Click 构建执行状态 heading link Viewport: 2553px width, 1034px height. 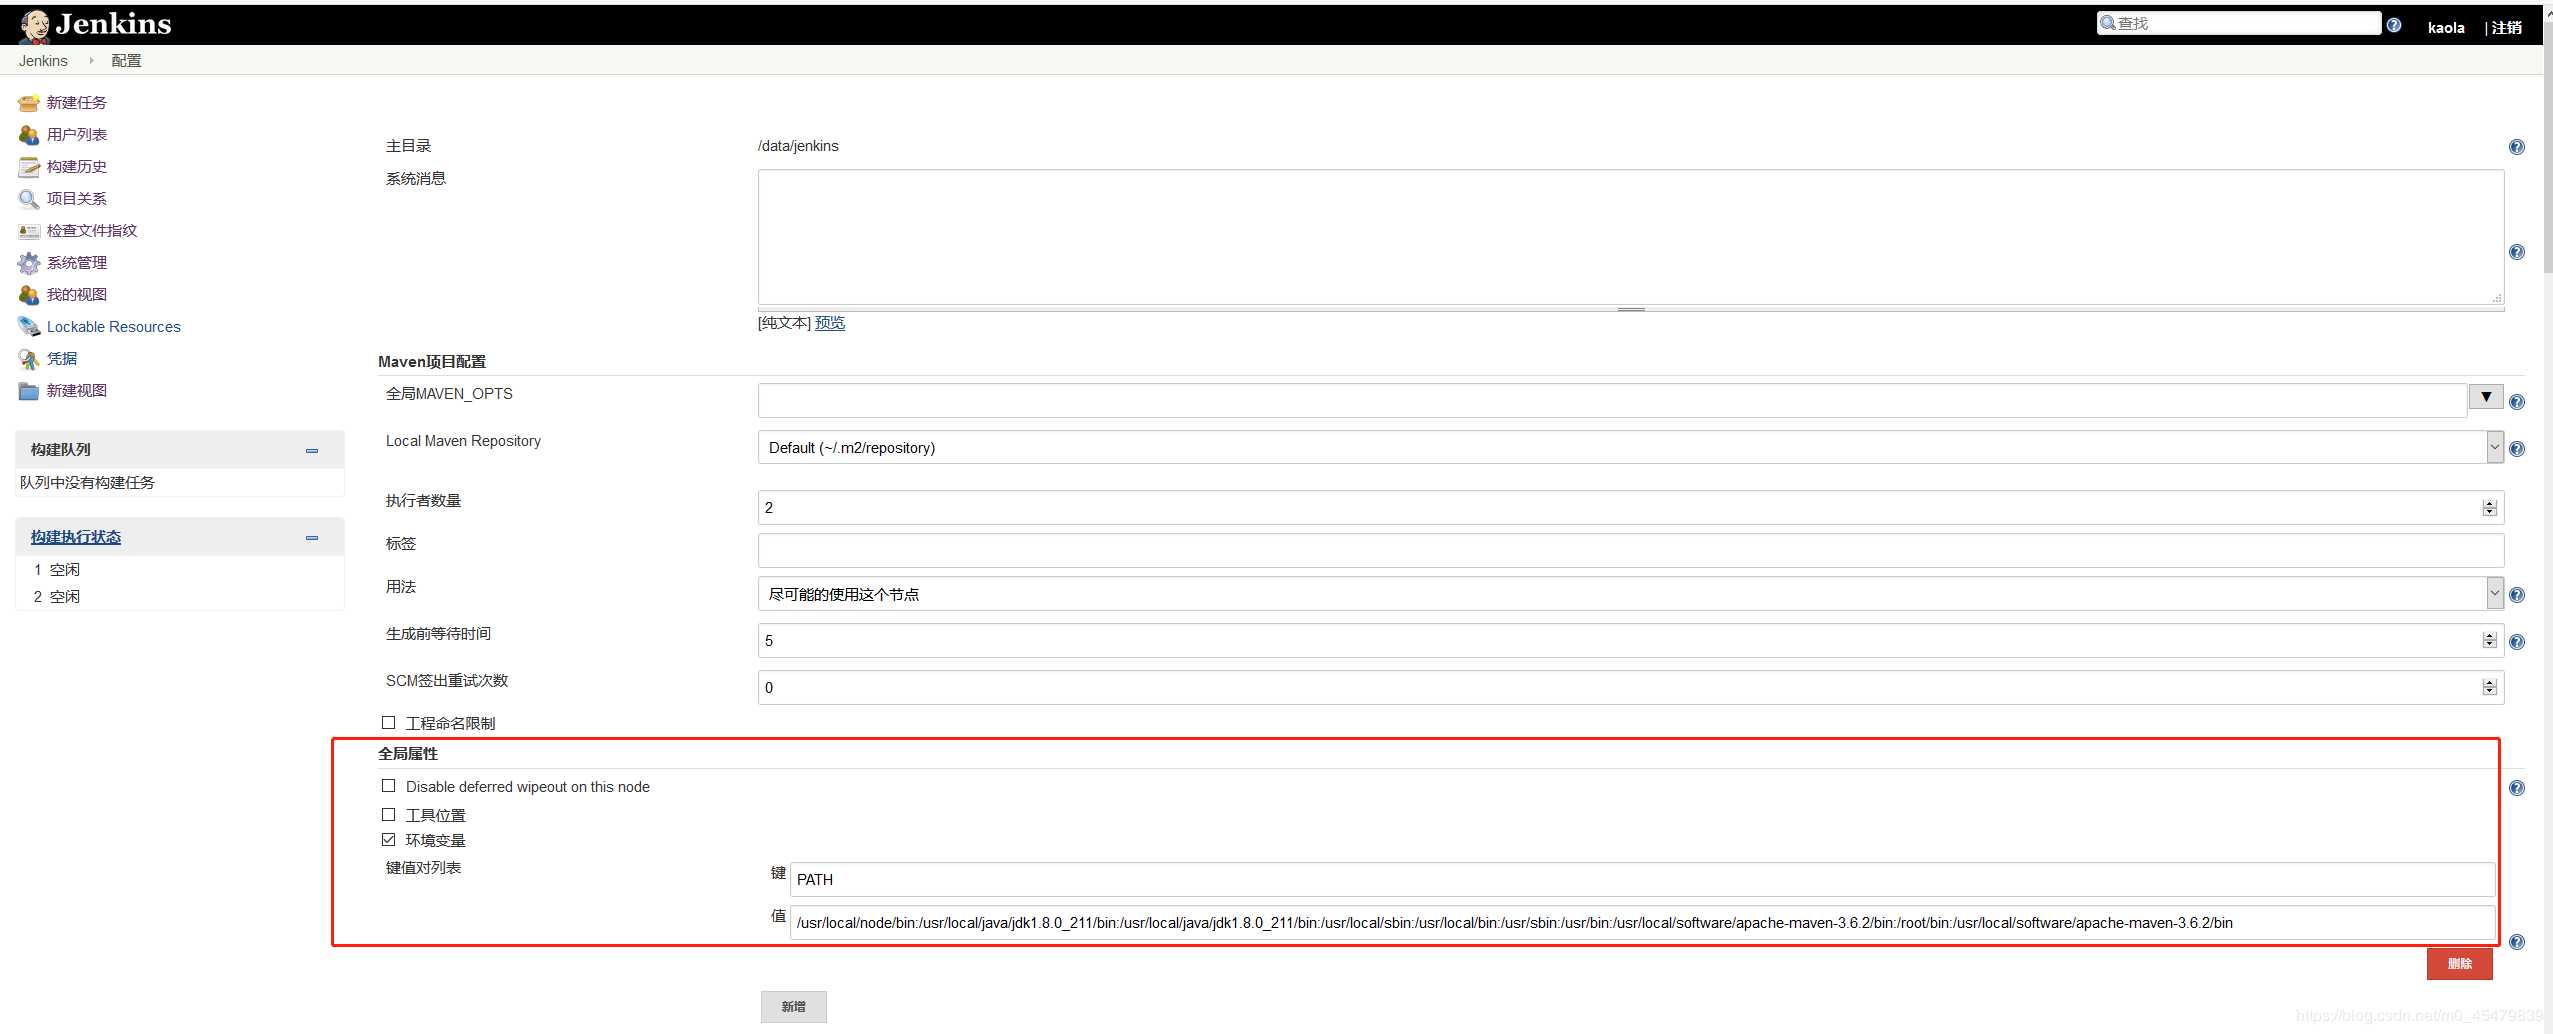75,538
